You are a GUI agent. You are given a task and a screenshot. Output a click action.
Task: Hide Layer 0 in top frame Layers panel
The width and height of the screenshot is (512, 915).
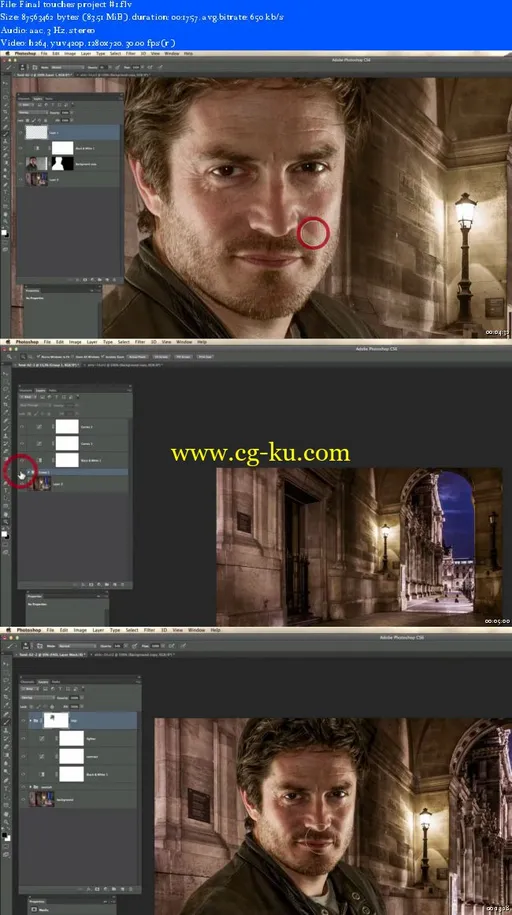[x=20, y=180]
